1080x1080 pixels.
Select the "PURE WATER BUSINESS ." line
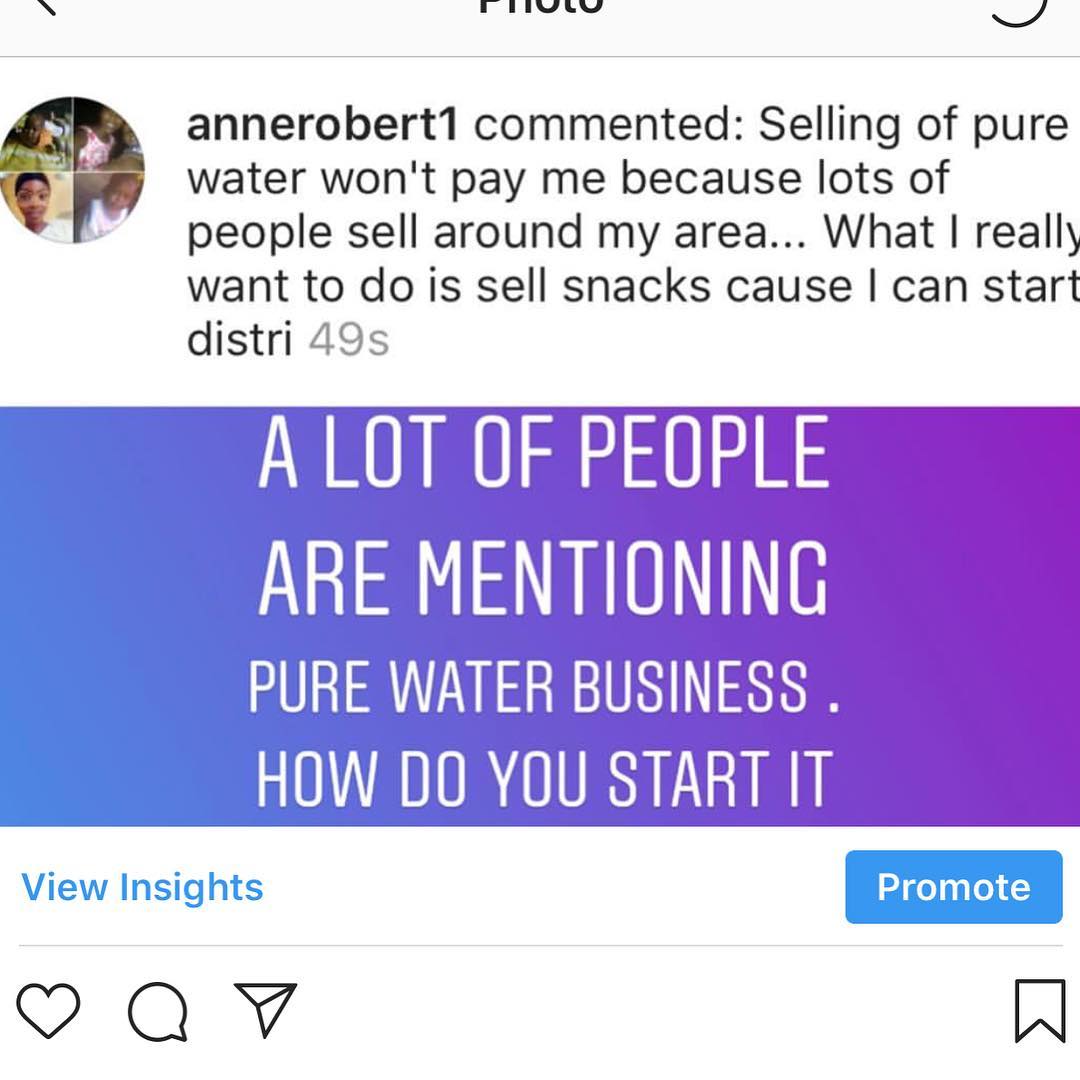pyautogui.click(x=543, y=686)
